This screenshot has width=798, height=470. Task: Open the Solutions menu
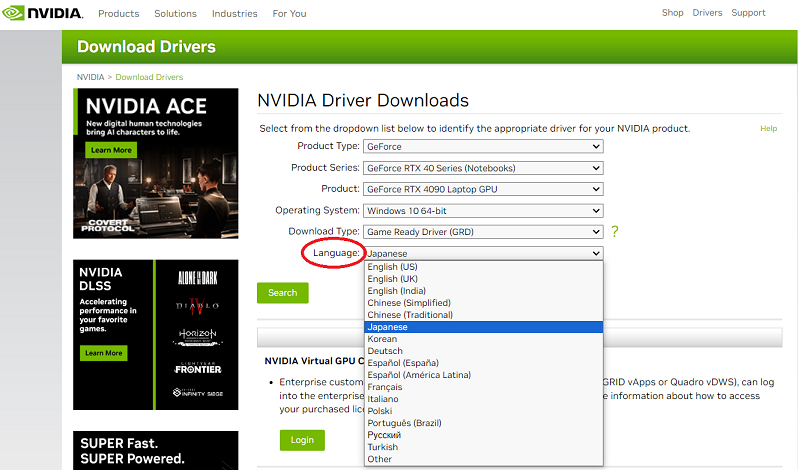(x=176, y=14)
